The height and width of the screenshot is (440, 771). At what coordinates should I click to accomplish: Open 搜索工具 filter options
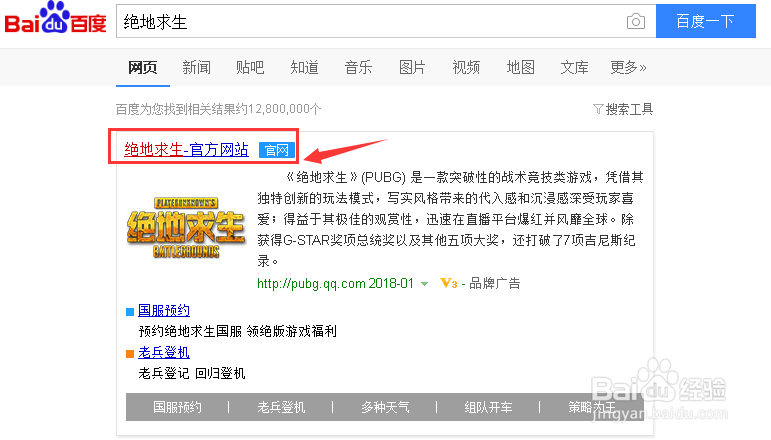pyautogui.click(x=623, y=109)
